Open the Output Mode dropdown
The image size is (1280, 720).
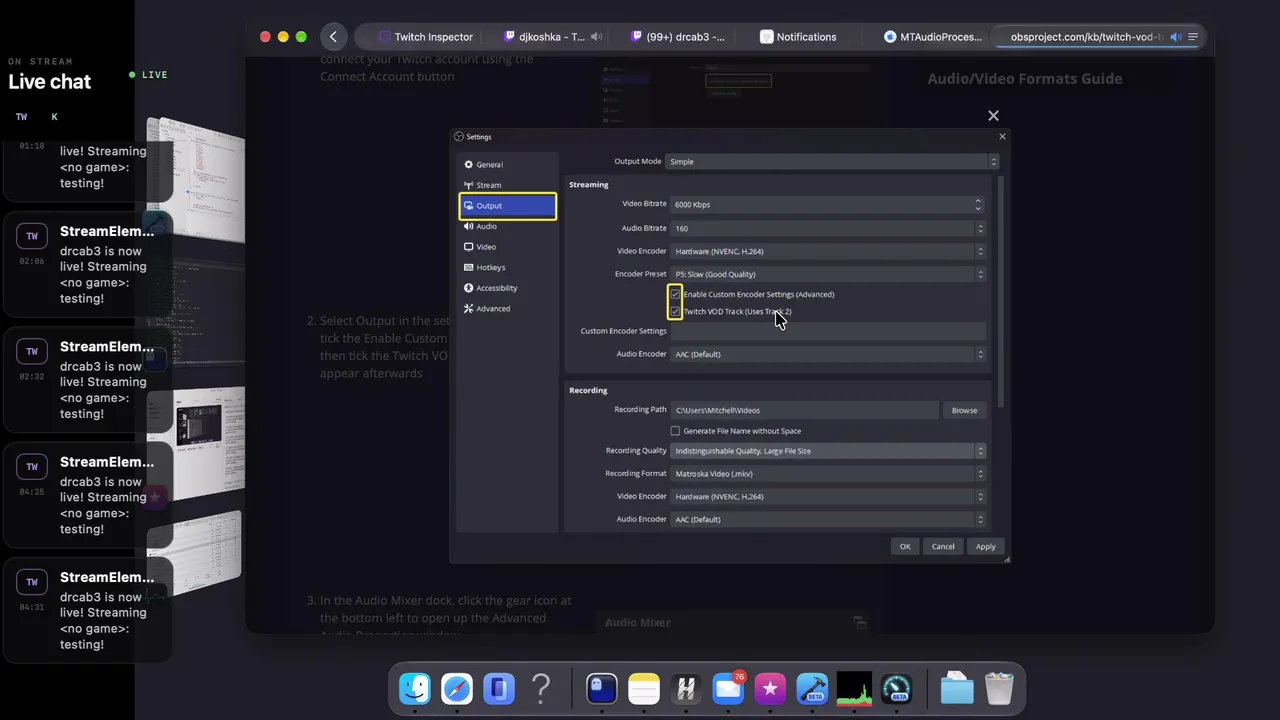pyautogui.click(x=832, y=161)
